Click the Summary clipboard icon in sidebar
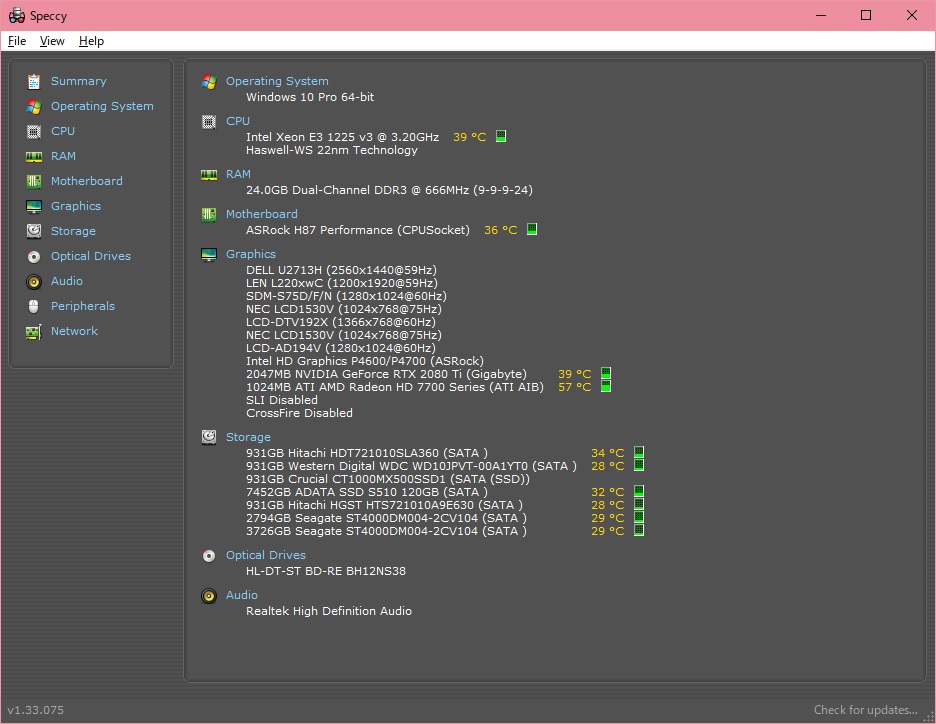 pyautogui.click(x=34, y=81)
